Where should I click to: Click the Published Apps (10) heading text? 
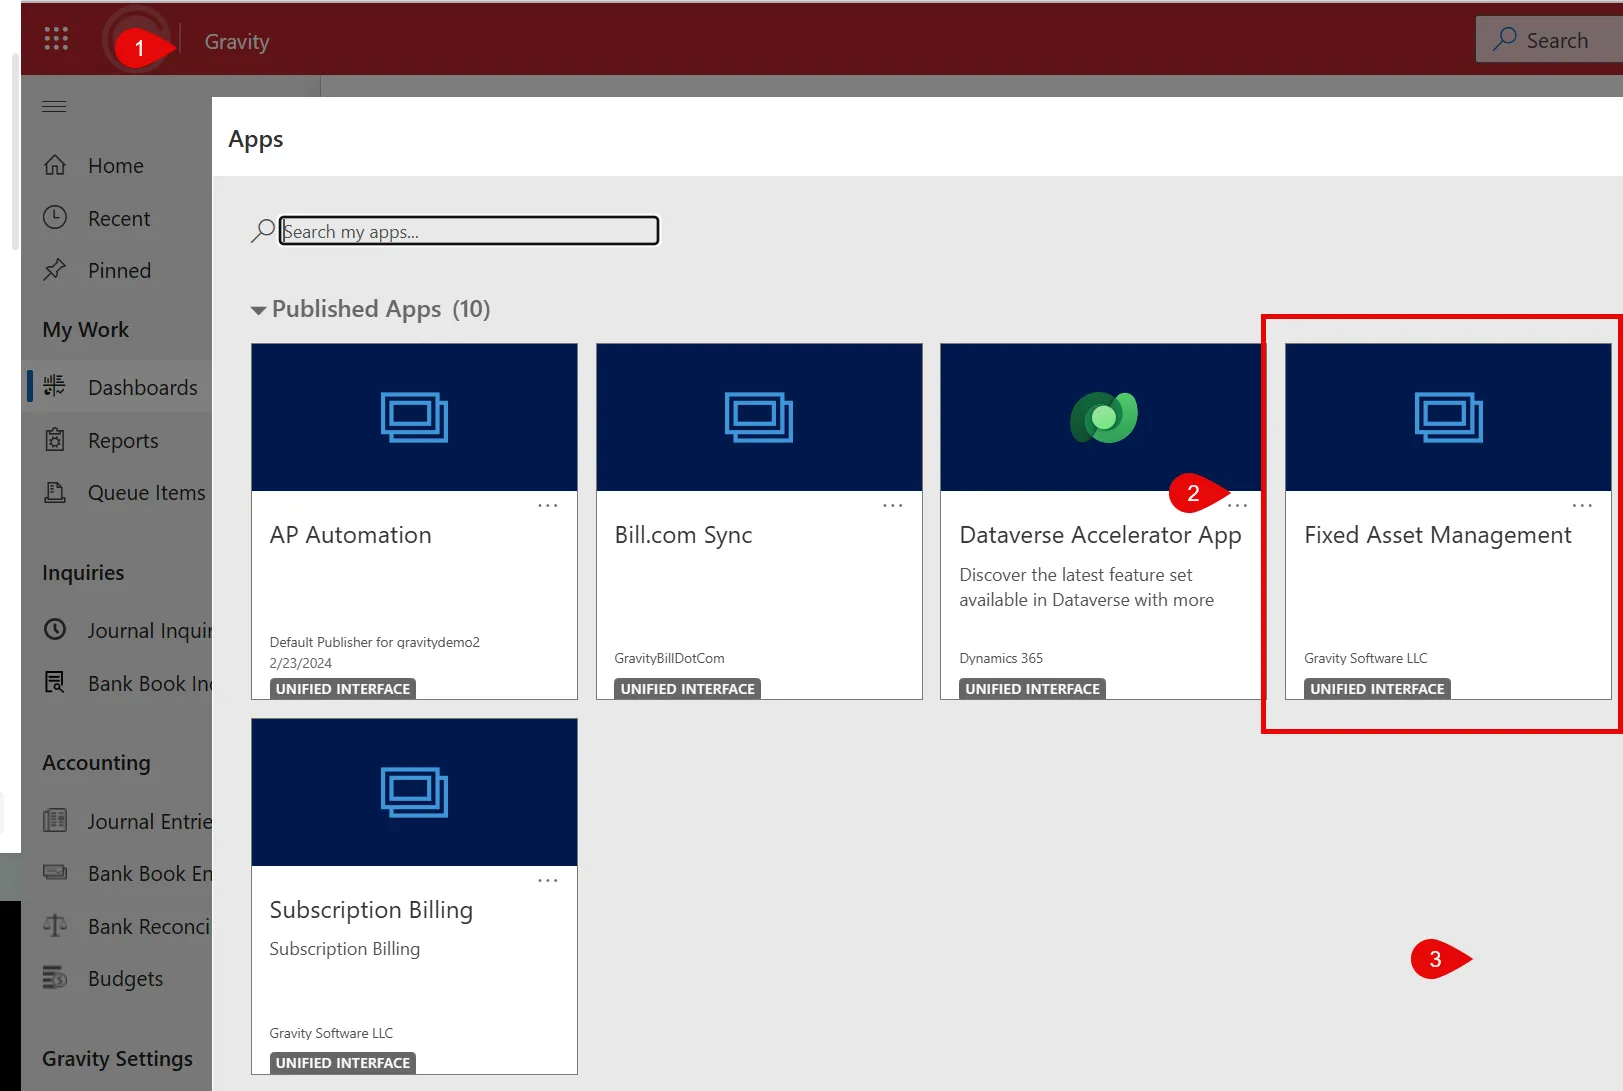[x=381, y=309]
